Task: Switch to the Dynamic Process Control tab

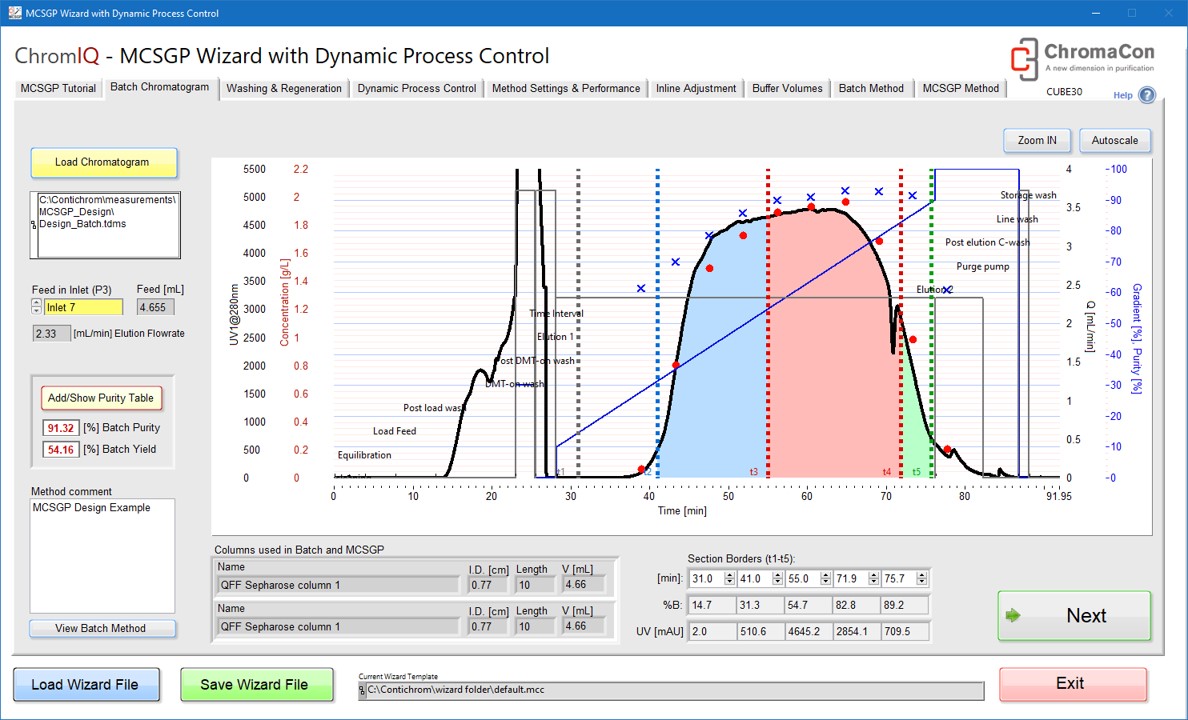Action: point(417,88)
